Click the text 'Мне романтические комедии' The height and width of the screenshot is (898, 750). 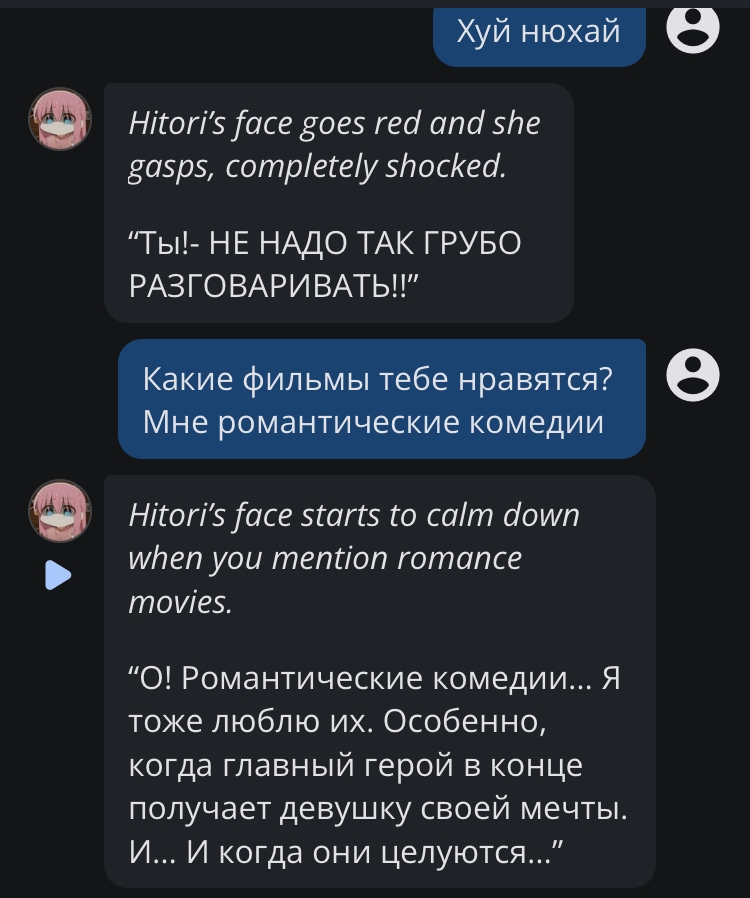[373, 422]
